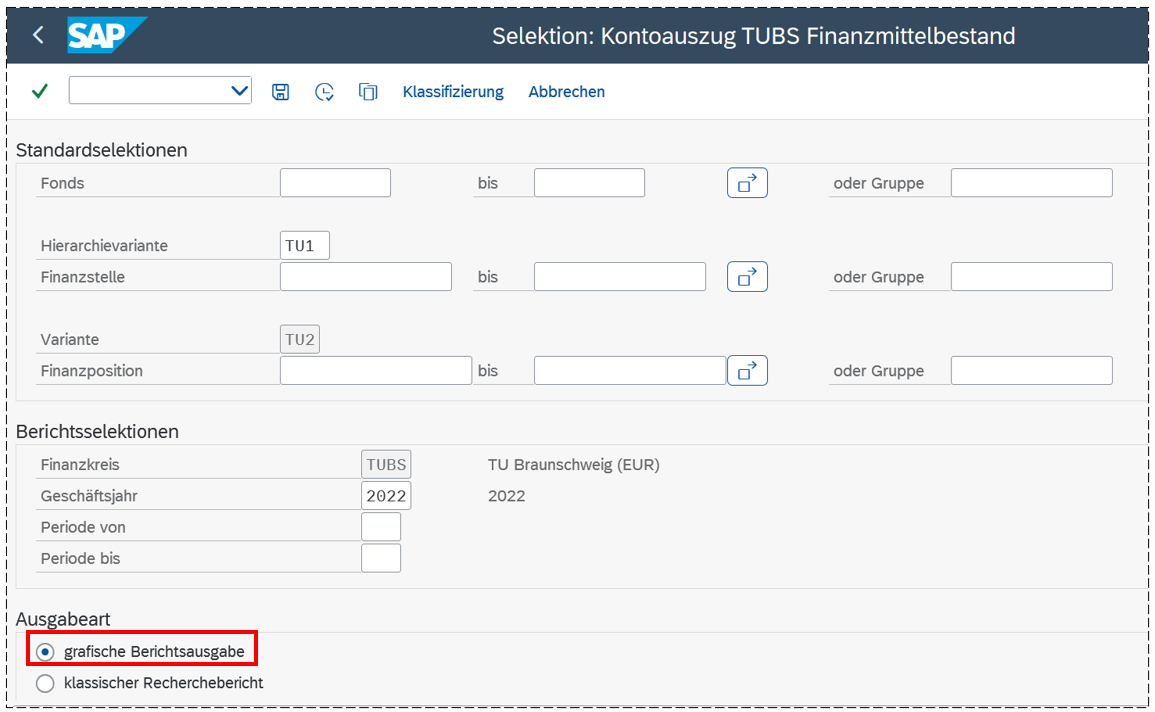The height and width of the screenshot is (712, 1155).
Task: Expand the command field dropdown
Action: pos(240,91)
